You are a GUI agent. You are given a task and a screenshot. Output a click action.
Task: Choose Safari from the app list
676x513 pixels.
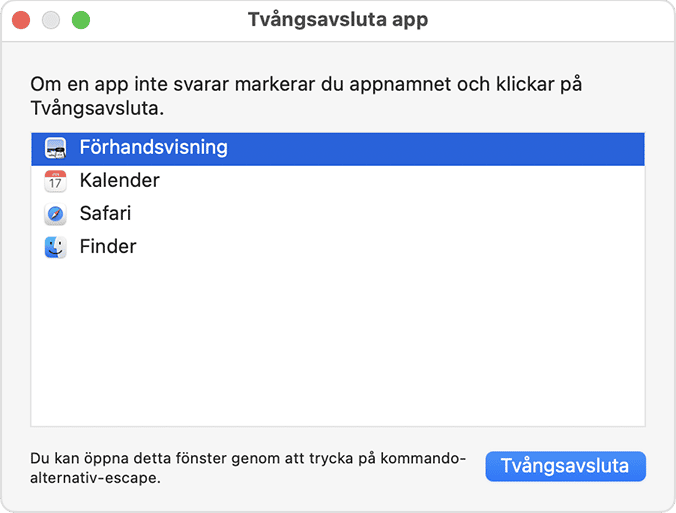(105, 214)
